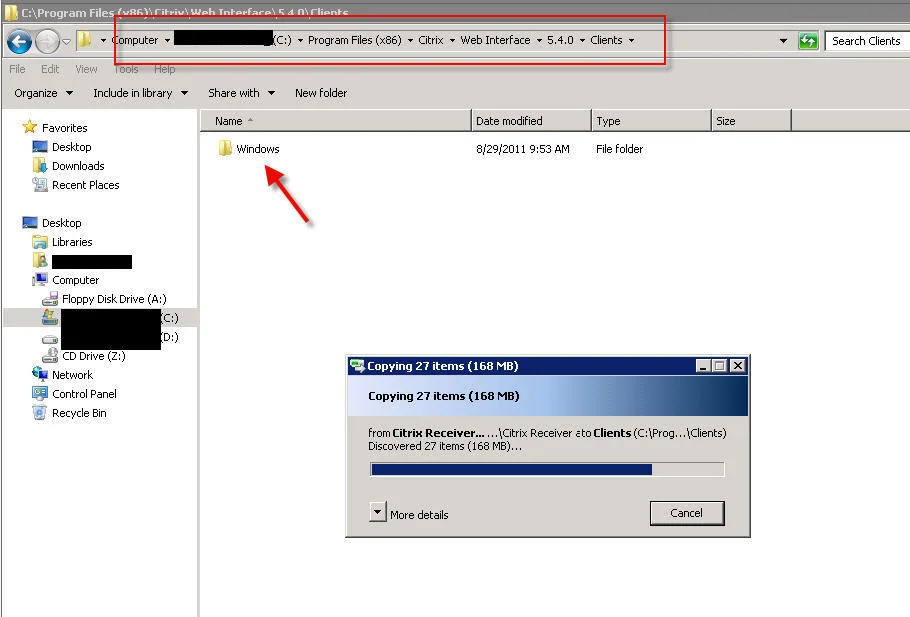Open Desktop under Favorites
Screen dimensions: 910x617
point(71,147)
